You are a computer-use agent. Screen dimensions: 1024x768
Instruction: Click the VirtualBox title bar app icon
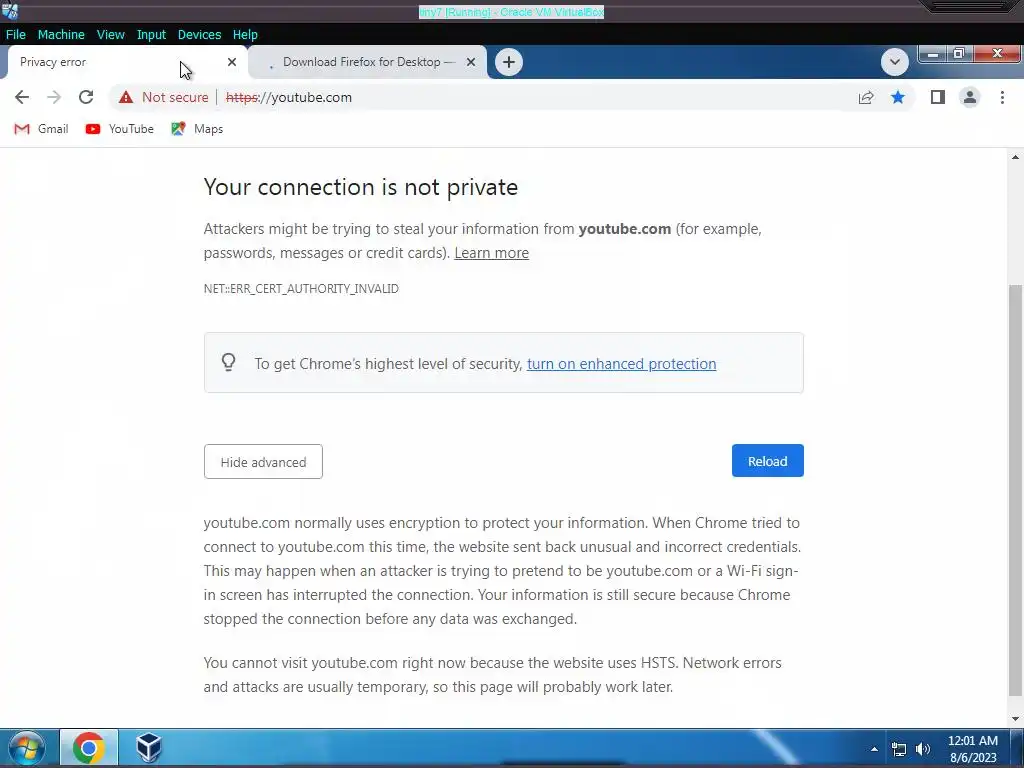point(10,11)
